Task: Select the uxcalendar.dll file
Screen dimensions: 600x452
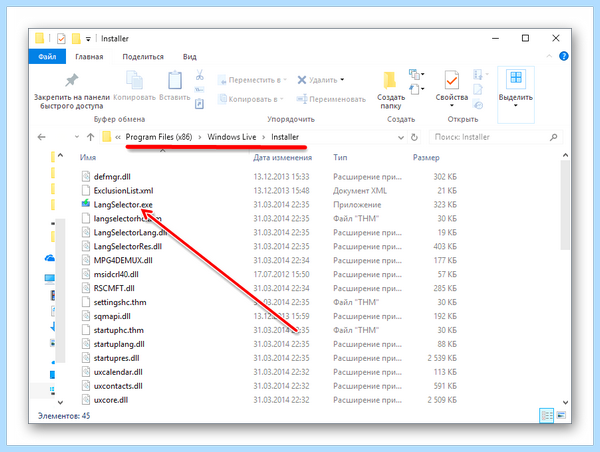Action: coord(118,372)
